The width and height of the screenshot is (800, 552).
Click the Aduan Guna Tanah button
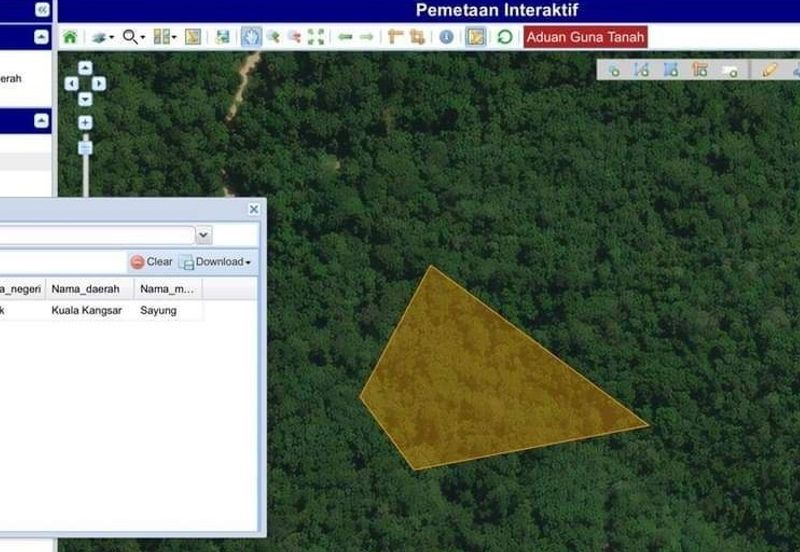pyautogui.click(x=585, y=37)
